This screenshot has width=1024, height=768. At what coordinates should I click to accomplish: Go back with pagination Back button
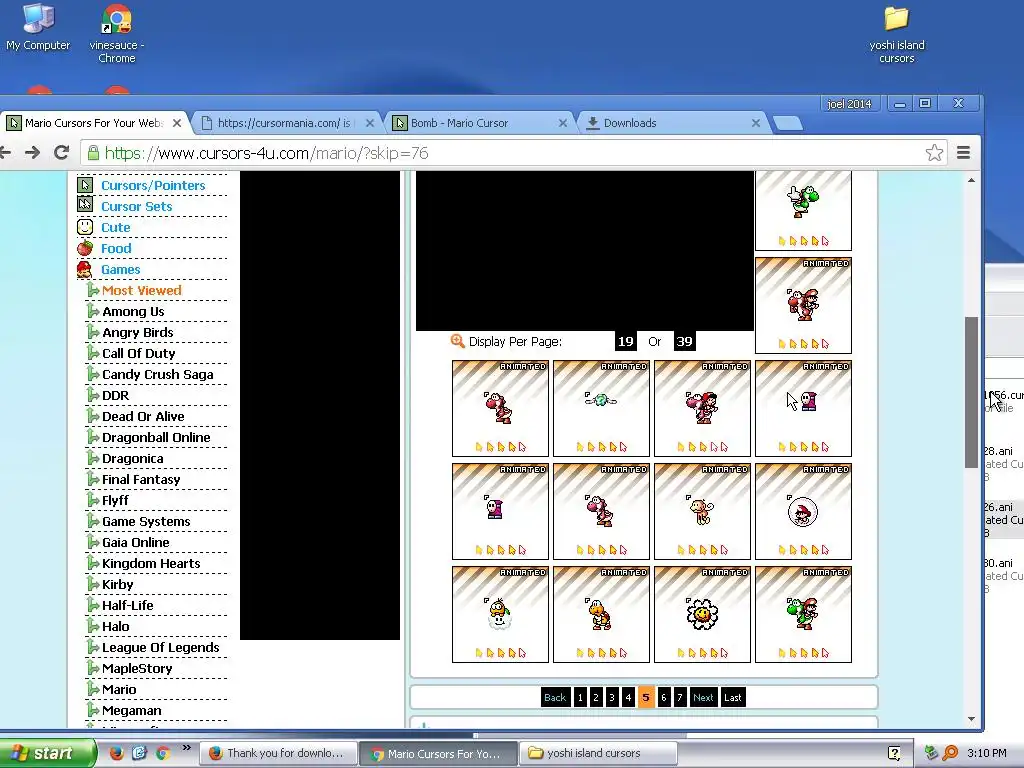[555, 697]
